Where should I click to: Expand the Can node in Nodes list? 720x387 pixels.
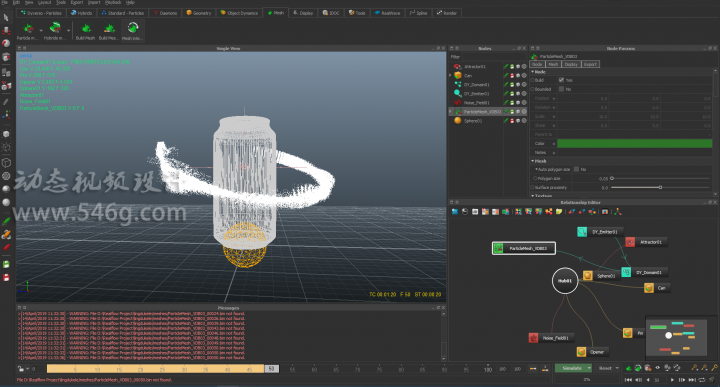pyautogui.click(x=450, y=75)
